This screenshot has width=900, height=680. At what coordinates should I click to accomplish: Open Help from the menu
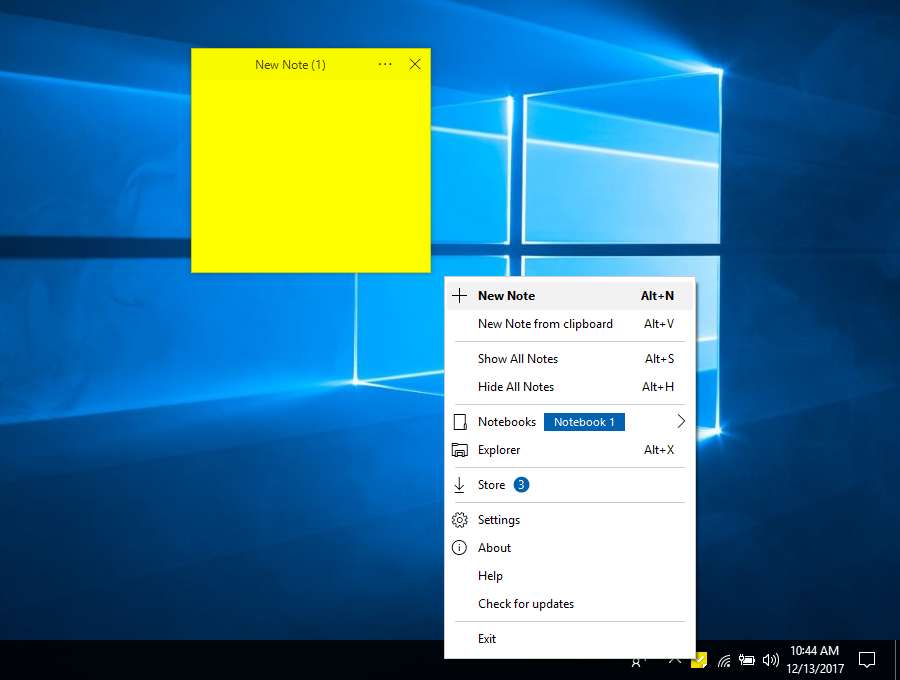490,575
